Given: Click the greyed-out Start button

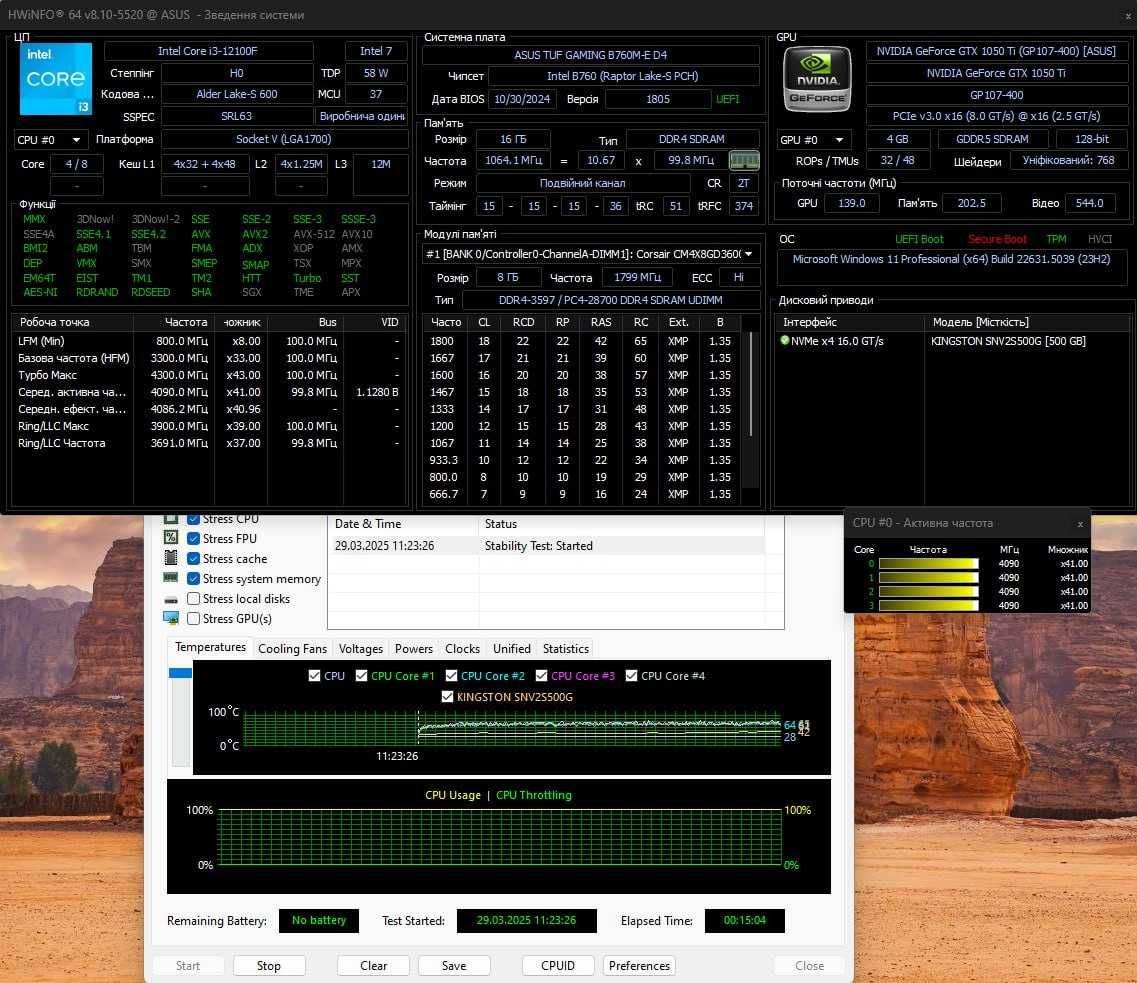Looking at the screenshot, I should pyautogui.click(x=188, y=966).
